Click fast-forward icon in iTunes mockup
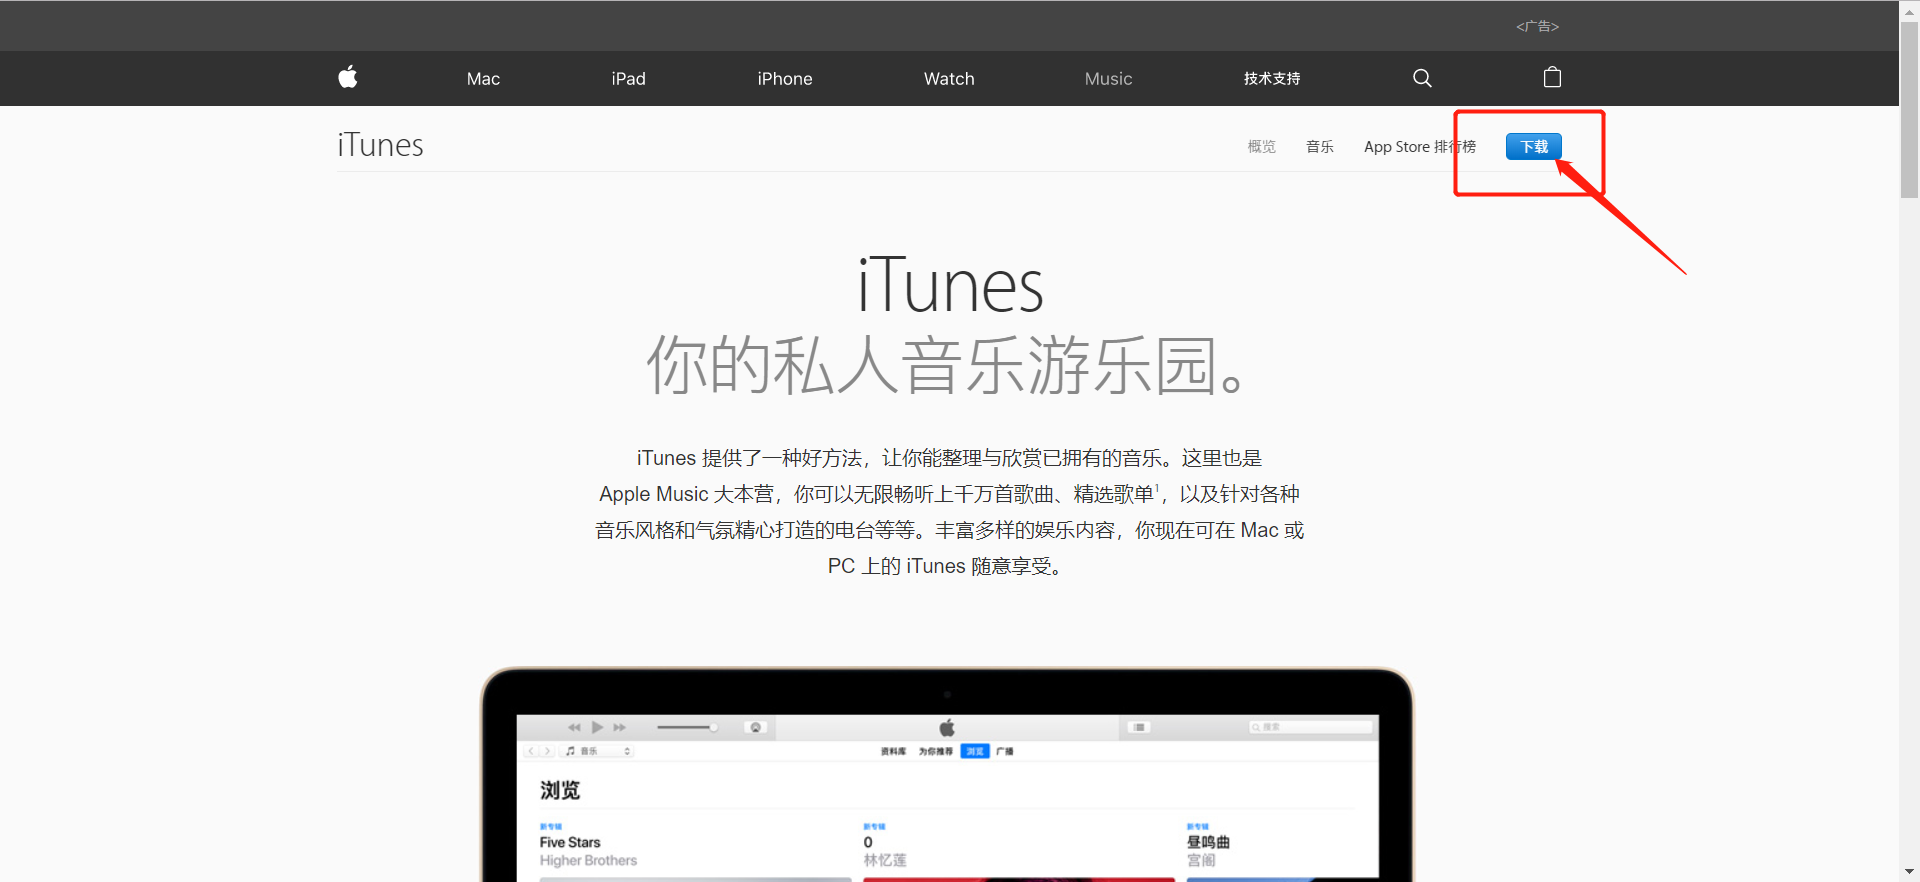The height and width of the screenshot is (882, 1920). click(620, 727)
